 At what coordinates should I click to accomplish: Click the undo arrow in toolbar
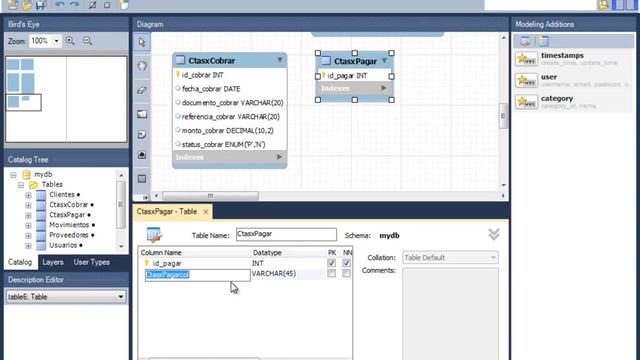tap(60, 4)
